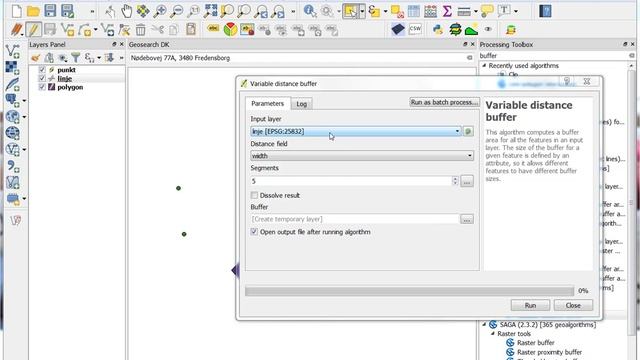Select the punkt layer name

coord(66,70)
